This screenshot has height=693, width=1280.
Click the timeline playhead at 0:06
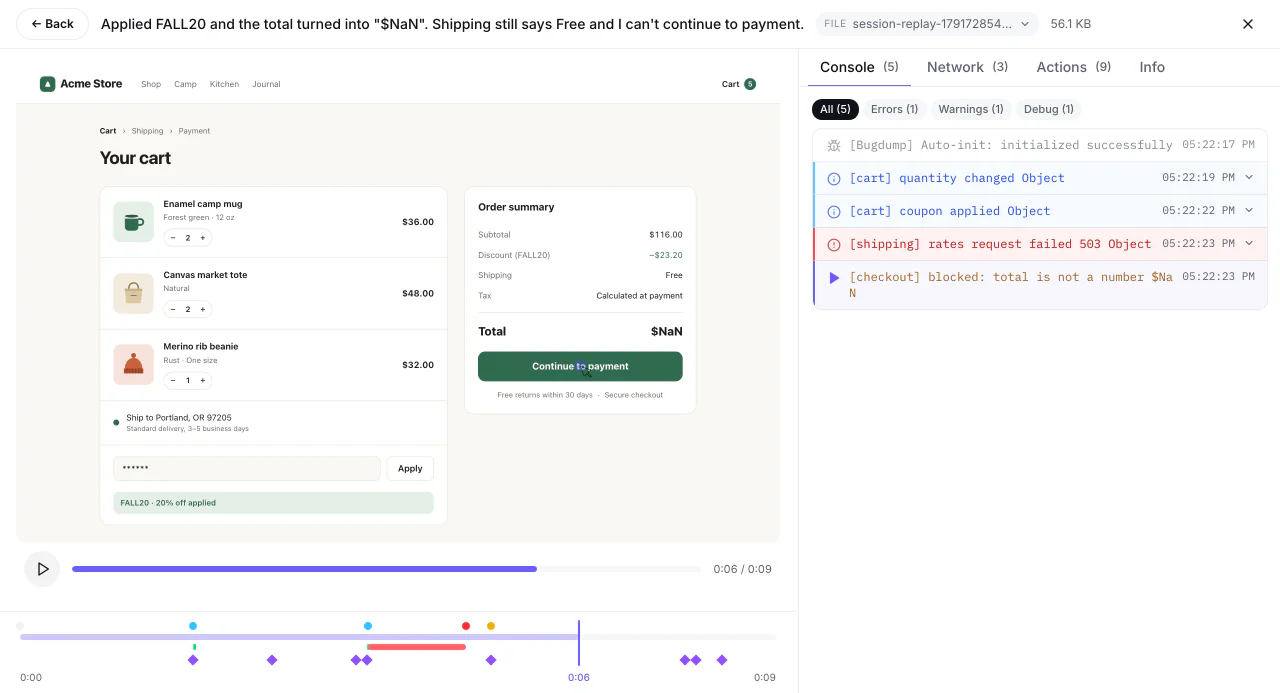[x=578, y=642]
